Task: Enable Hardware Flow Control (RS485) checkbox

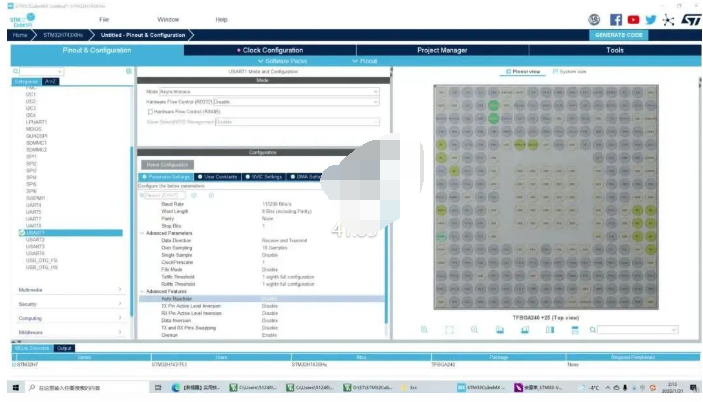Action: 150,112
